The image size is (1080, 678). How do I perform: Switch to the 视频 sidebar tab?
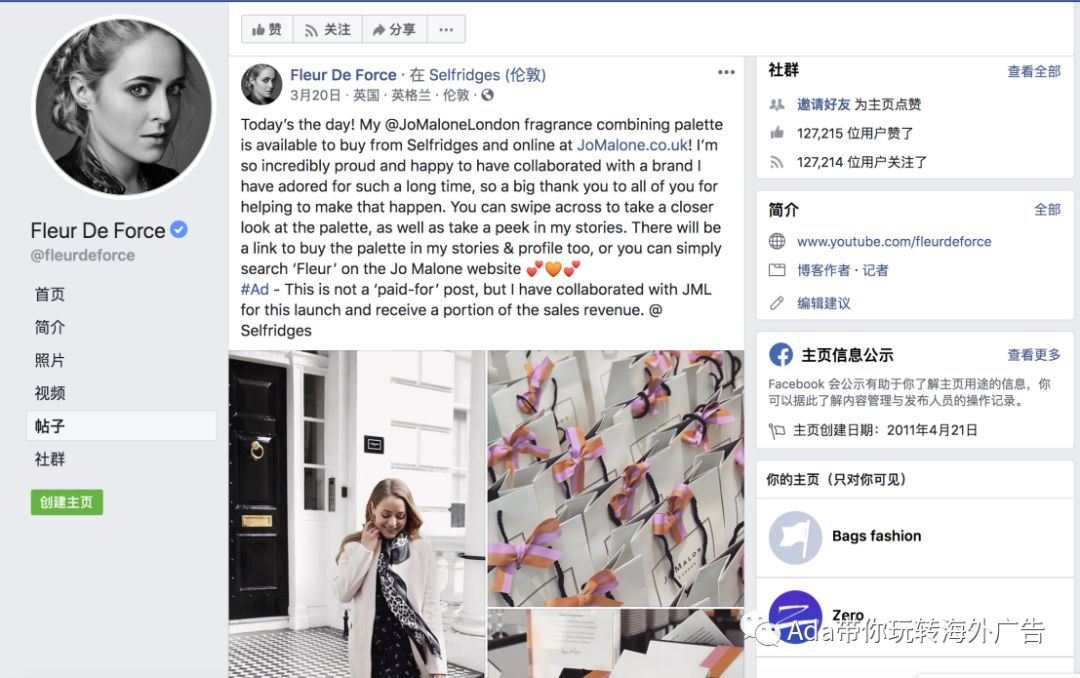[x=50, y=393]
